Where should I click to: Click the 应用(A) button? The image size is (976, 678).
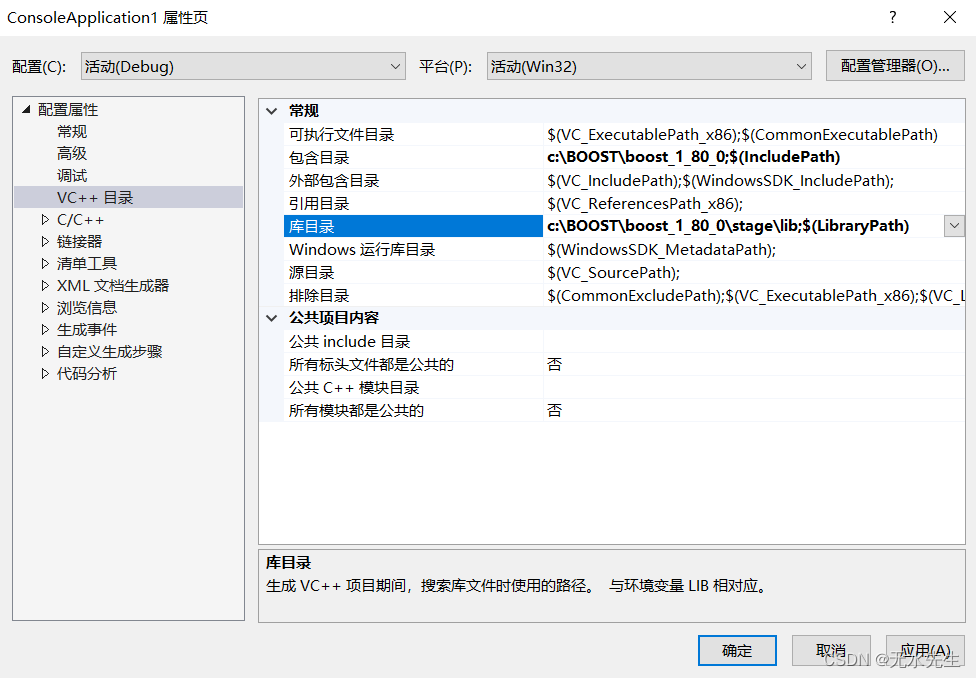[x=925, y=650]
